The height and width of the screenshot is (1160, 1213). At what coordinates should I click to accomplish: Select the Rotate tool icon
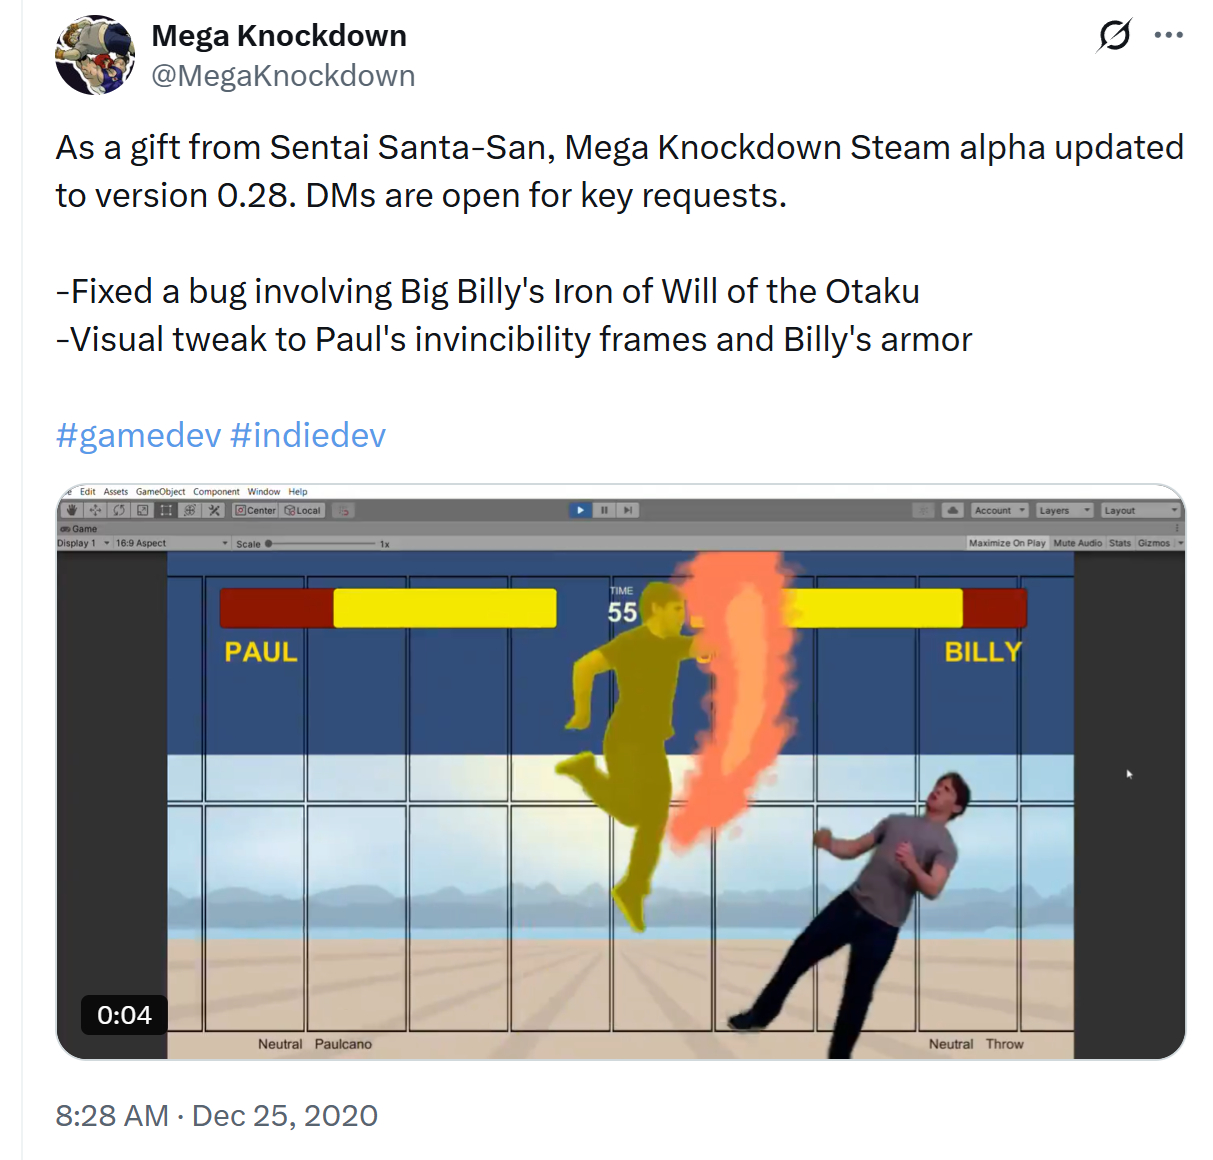tap(119, 510)
